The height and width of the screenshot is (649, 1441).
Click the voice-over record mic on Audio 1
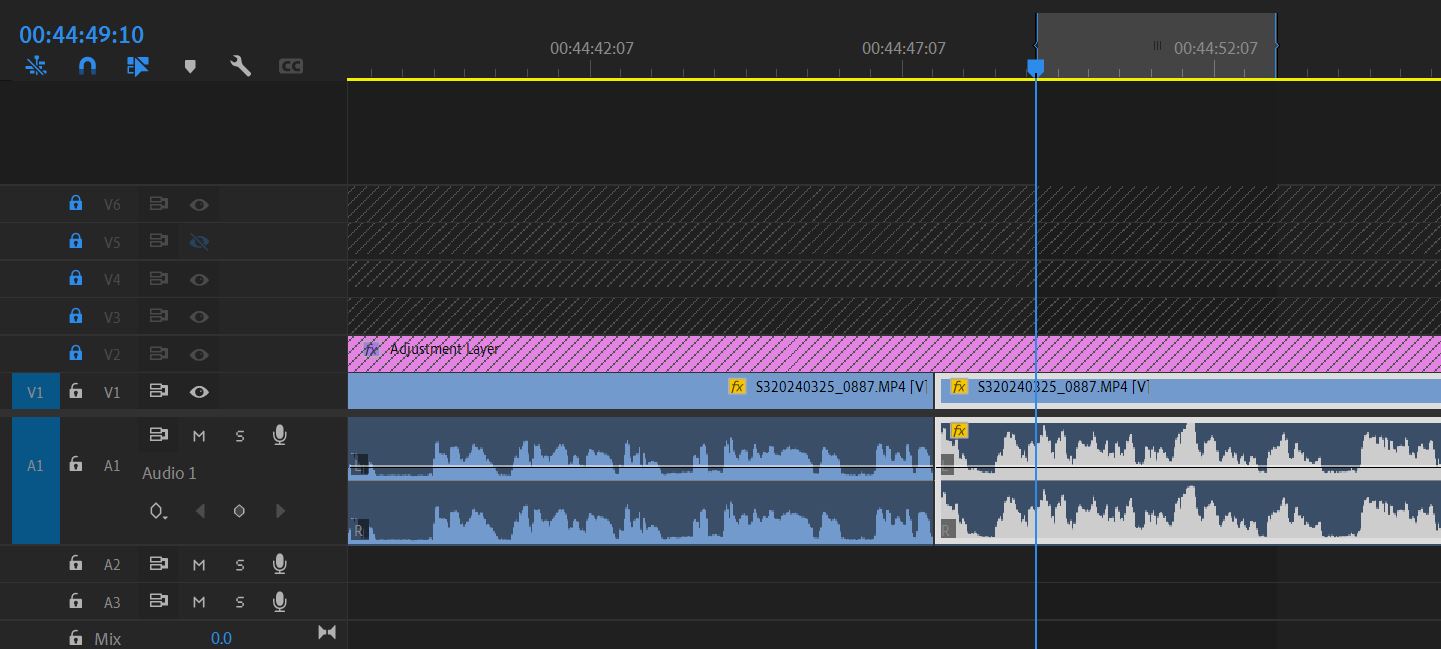coord(280,434)
